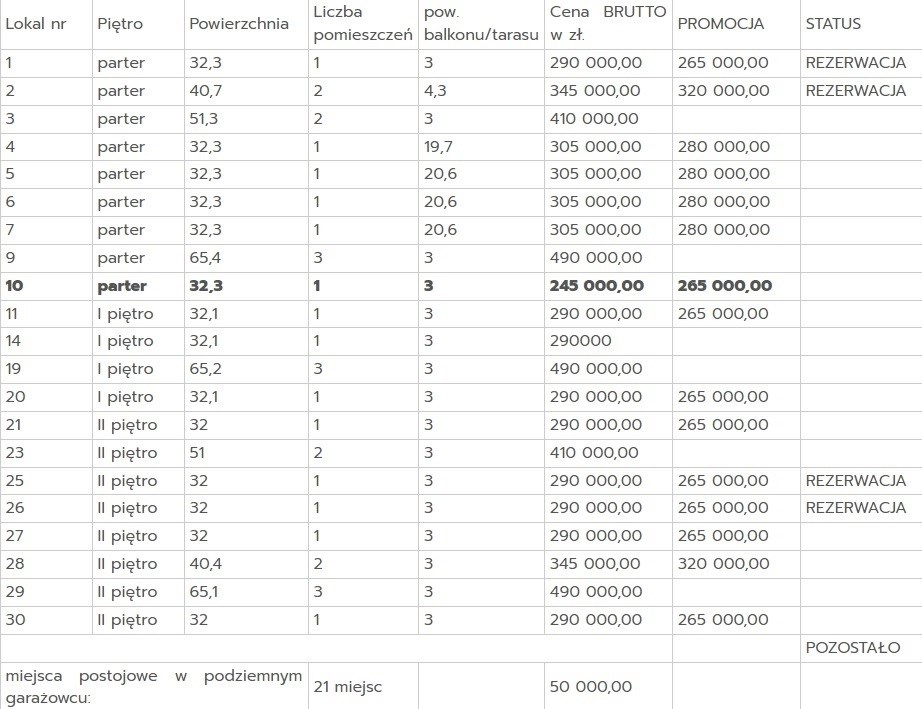Click the 40,4 area cell for unit 28
This screenshot has height=709, width=922.
click(205, 564)
